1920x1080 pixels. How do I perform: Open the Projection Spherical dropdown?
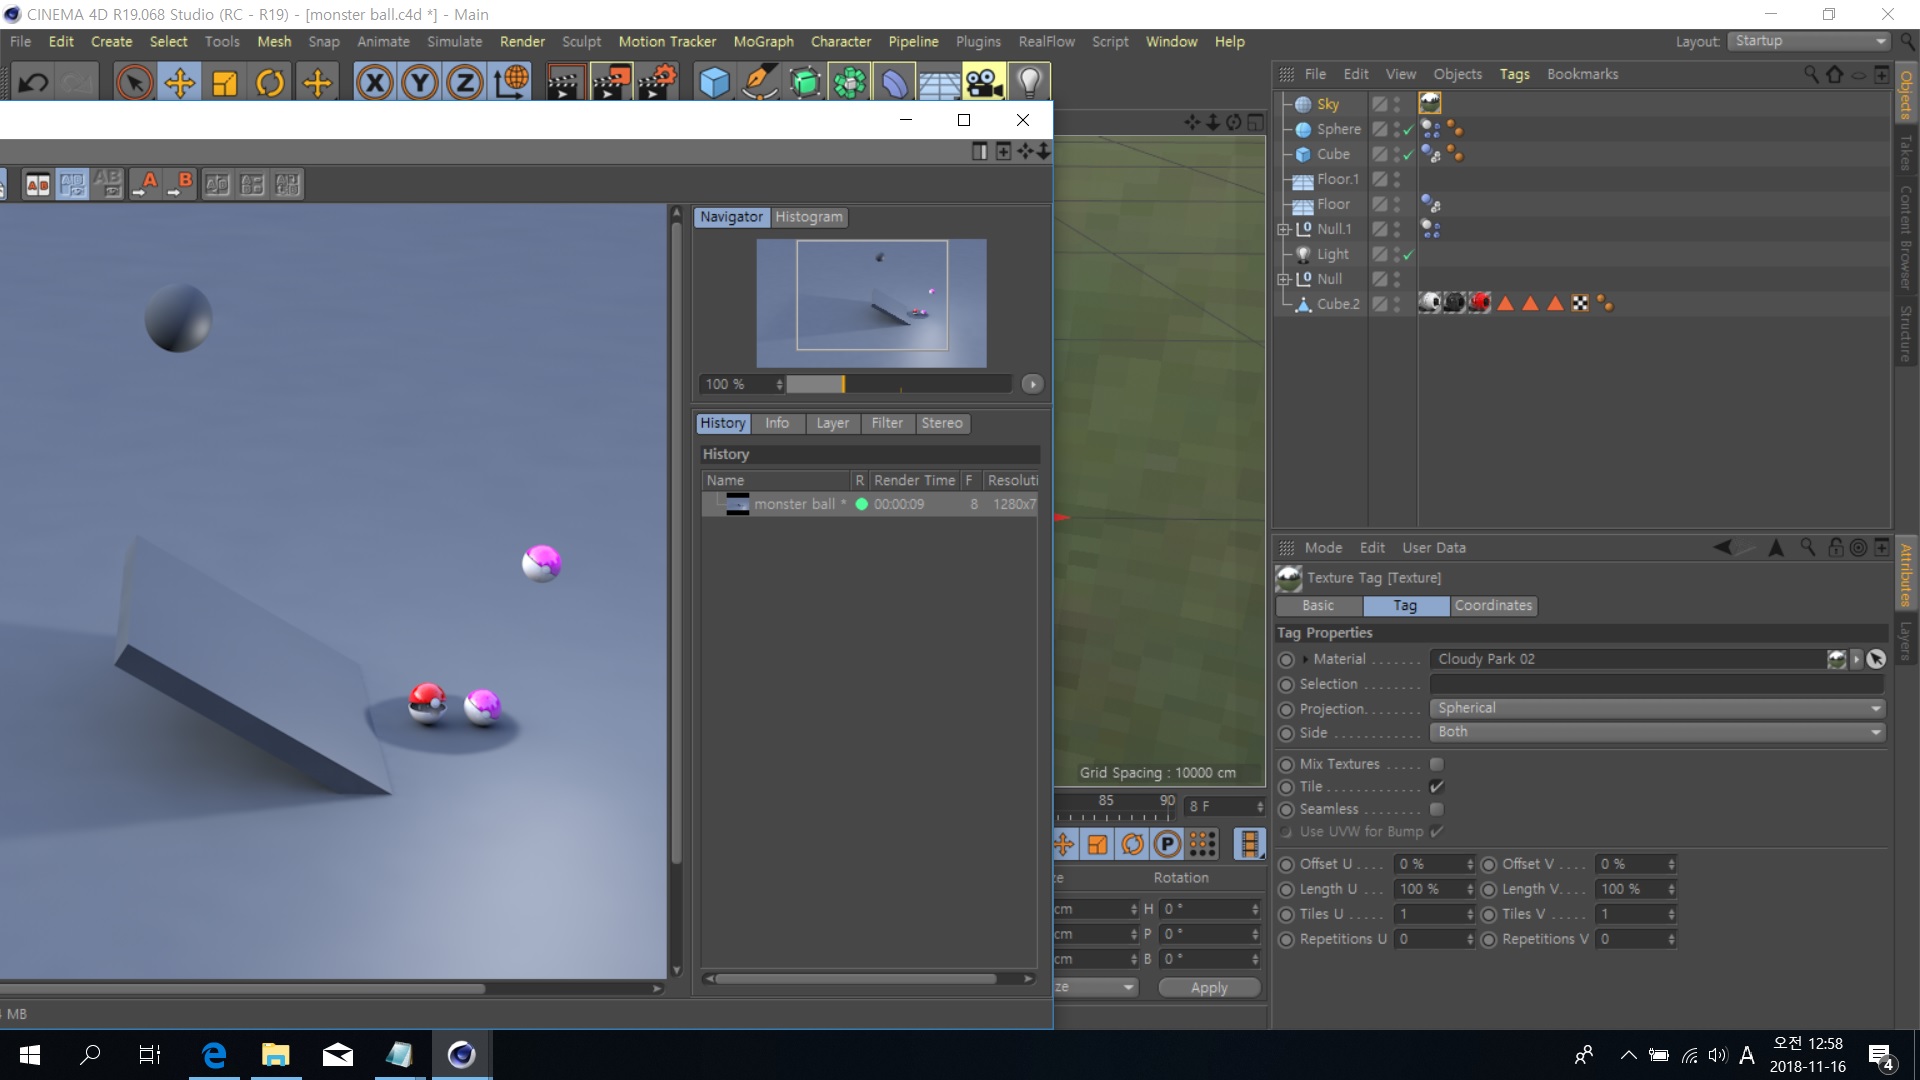(1657, 708)
